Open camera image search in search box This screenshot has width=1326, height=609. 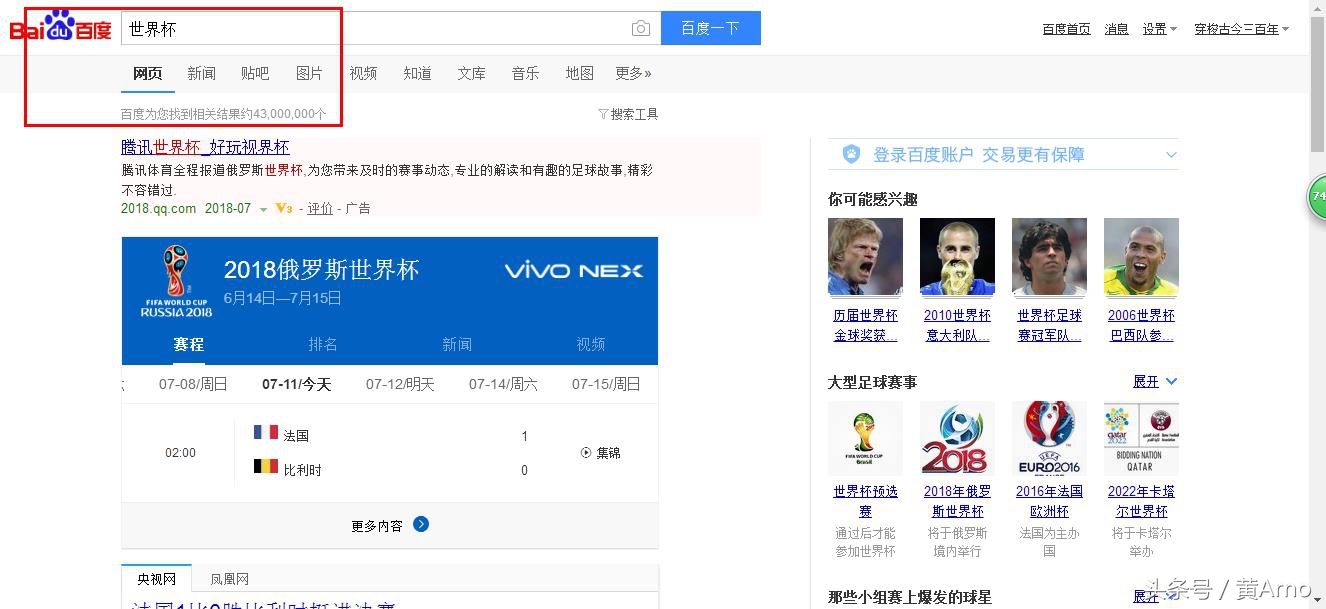(x=641, y=29)
